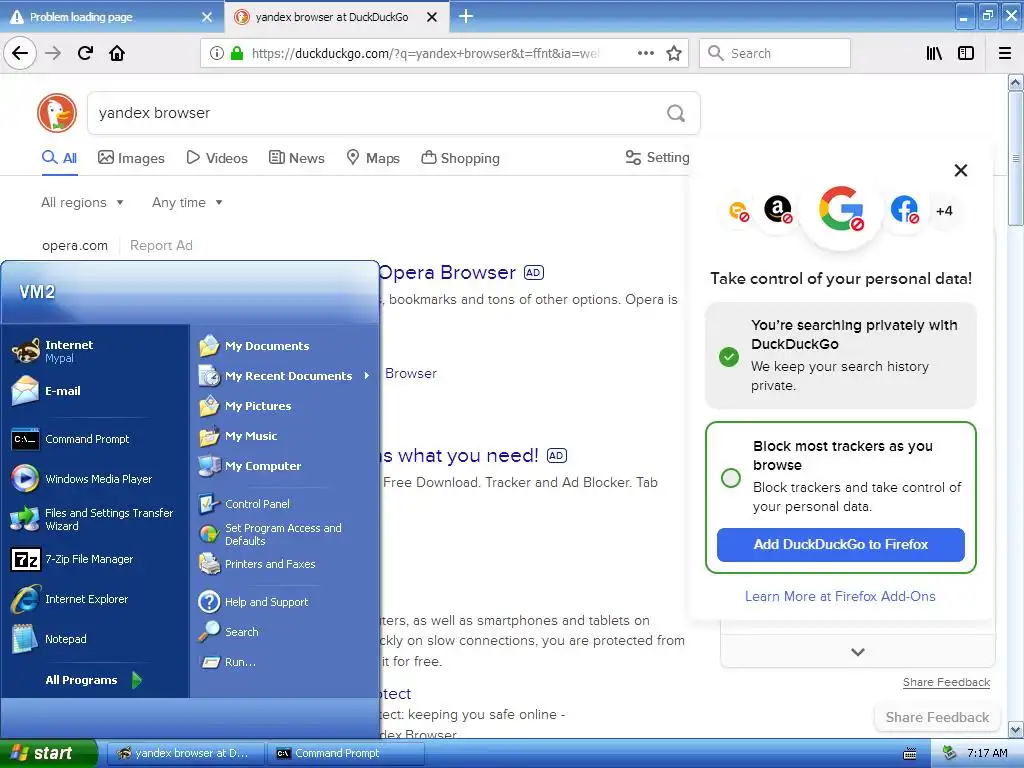Open the Opera Browser ad result
This screenshot has width=1024, height=768.
(447, 272)
